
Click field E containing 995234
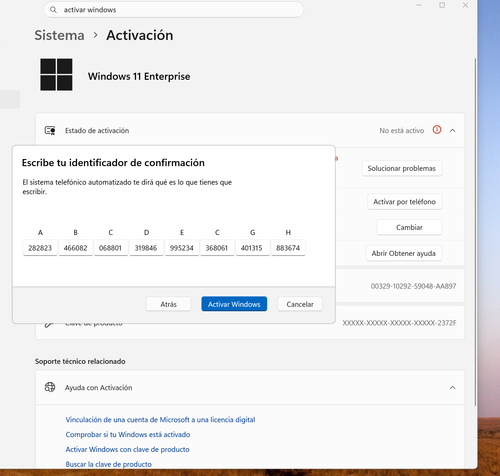click(x=182, y=248)
